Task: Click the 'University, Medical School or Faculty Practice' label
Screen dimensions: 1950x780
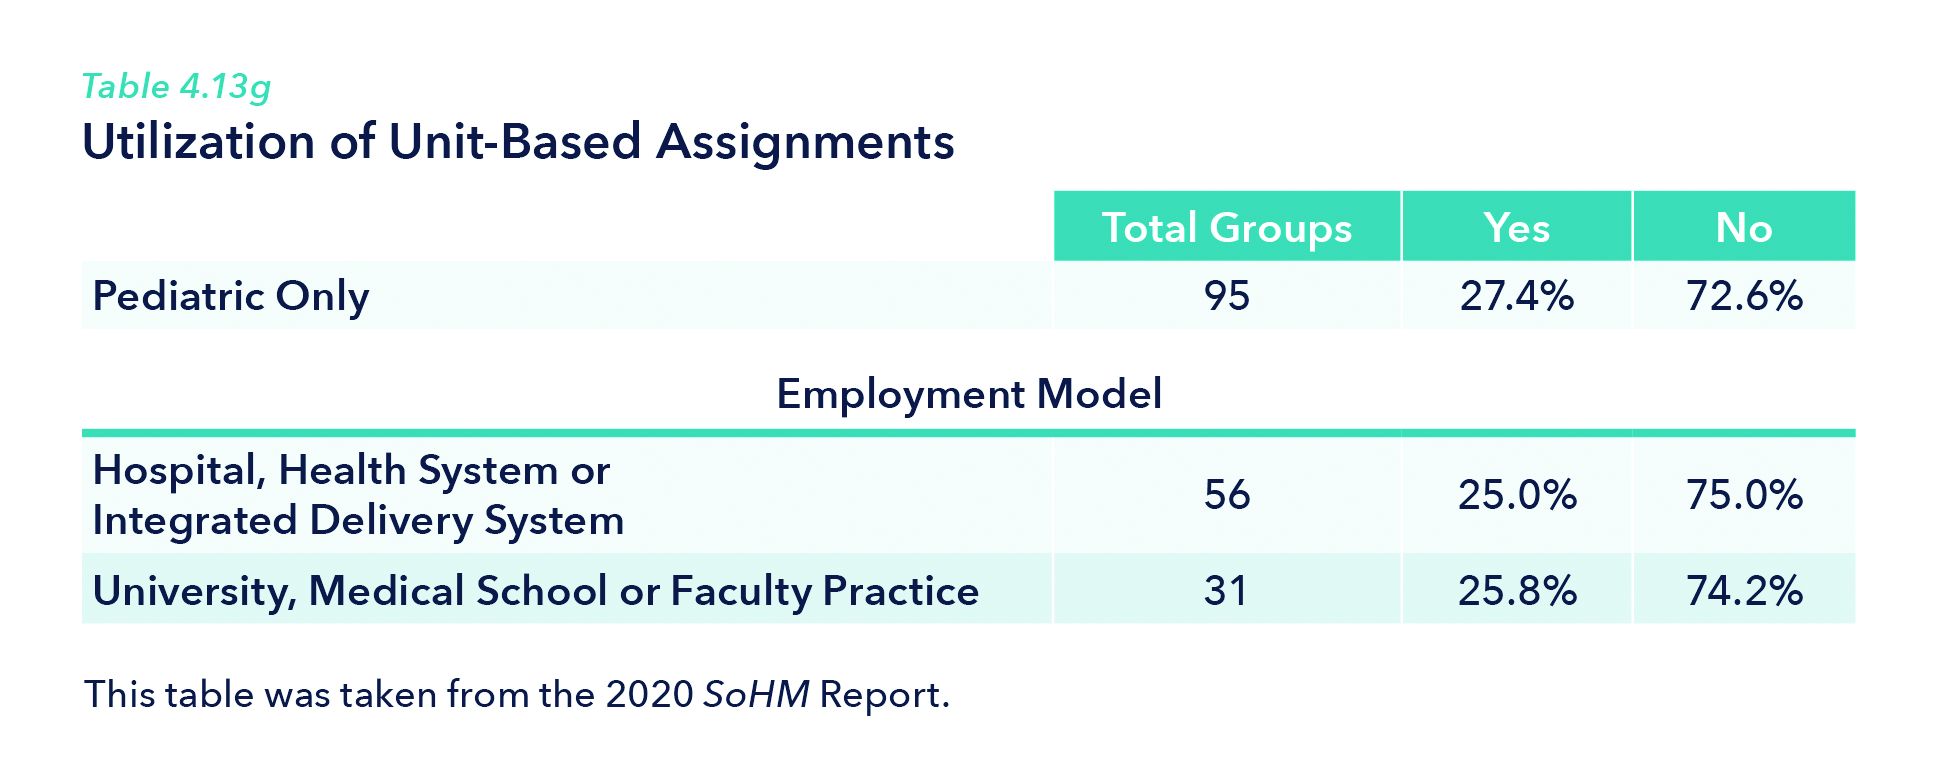Action: tap(535, 591)
